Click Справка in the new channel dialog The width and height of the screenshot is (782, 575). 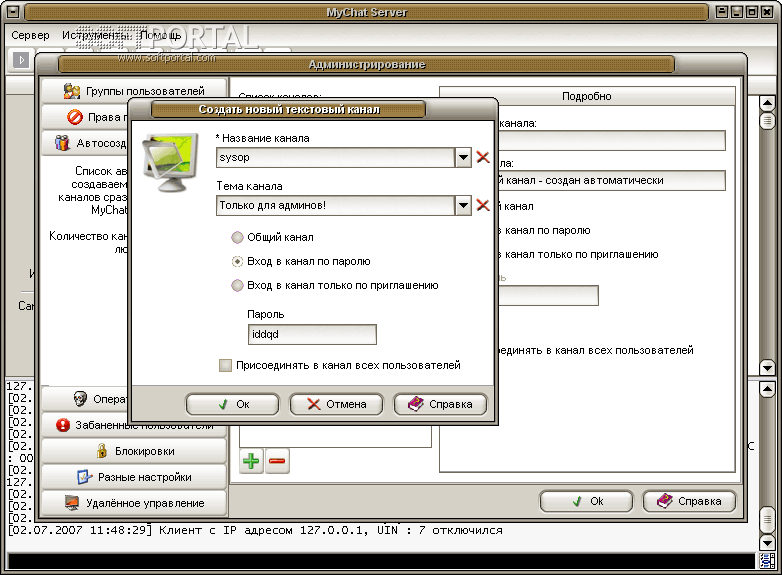pyautogui.click(x=440, y=404)
